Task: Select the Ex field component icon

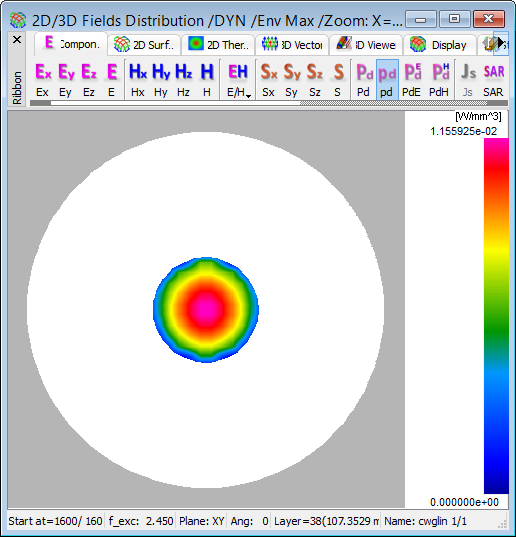Action: coord(43,79)
